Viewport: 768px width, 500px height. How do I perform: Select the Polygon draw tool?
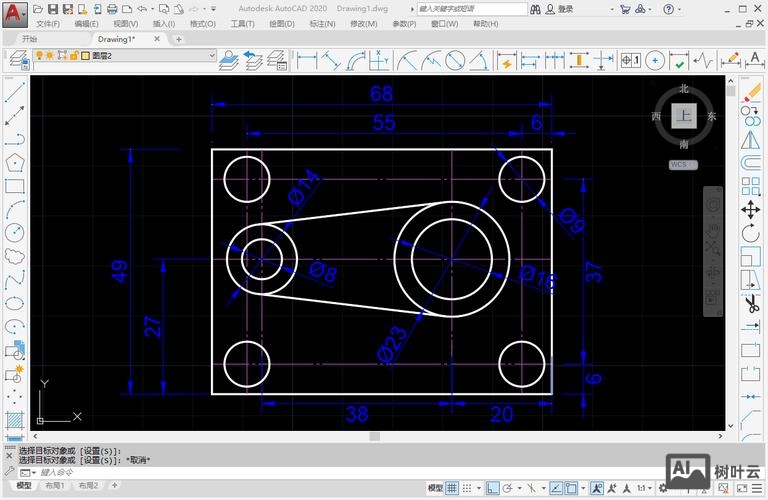point(15,162)
